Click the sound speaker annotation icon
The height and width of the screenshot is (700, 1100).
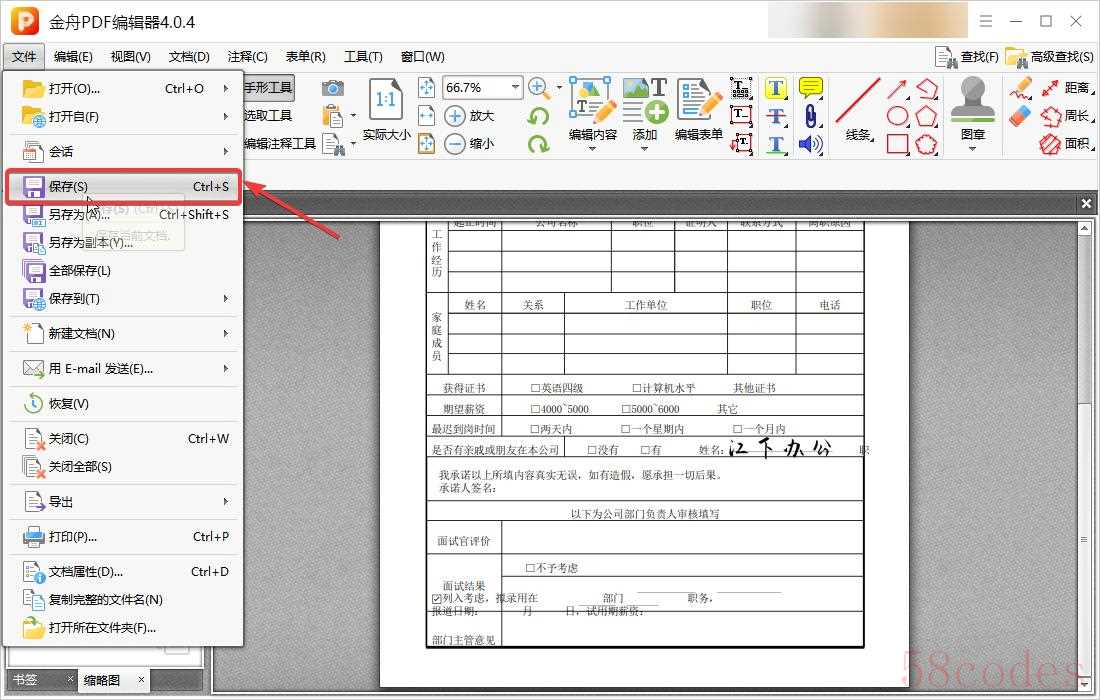click(810, 144)
